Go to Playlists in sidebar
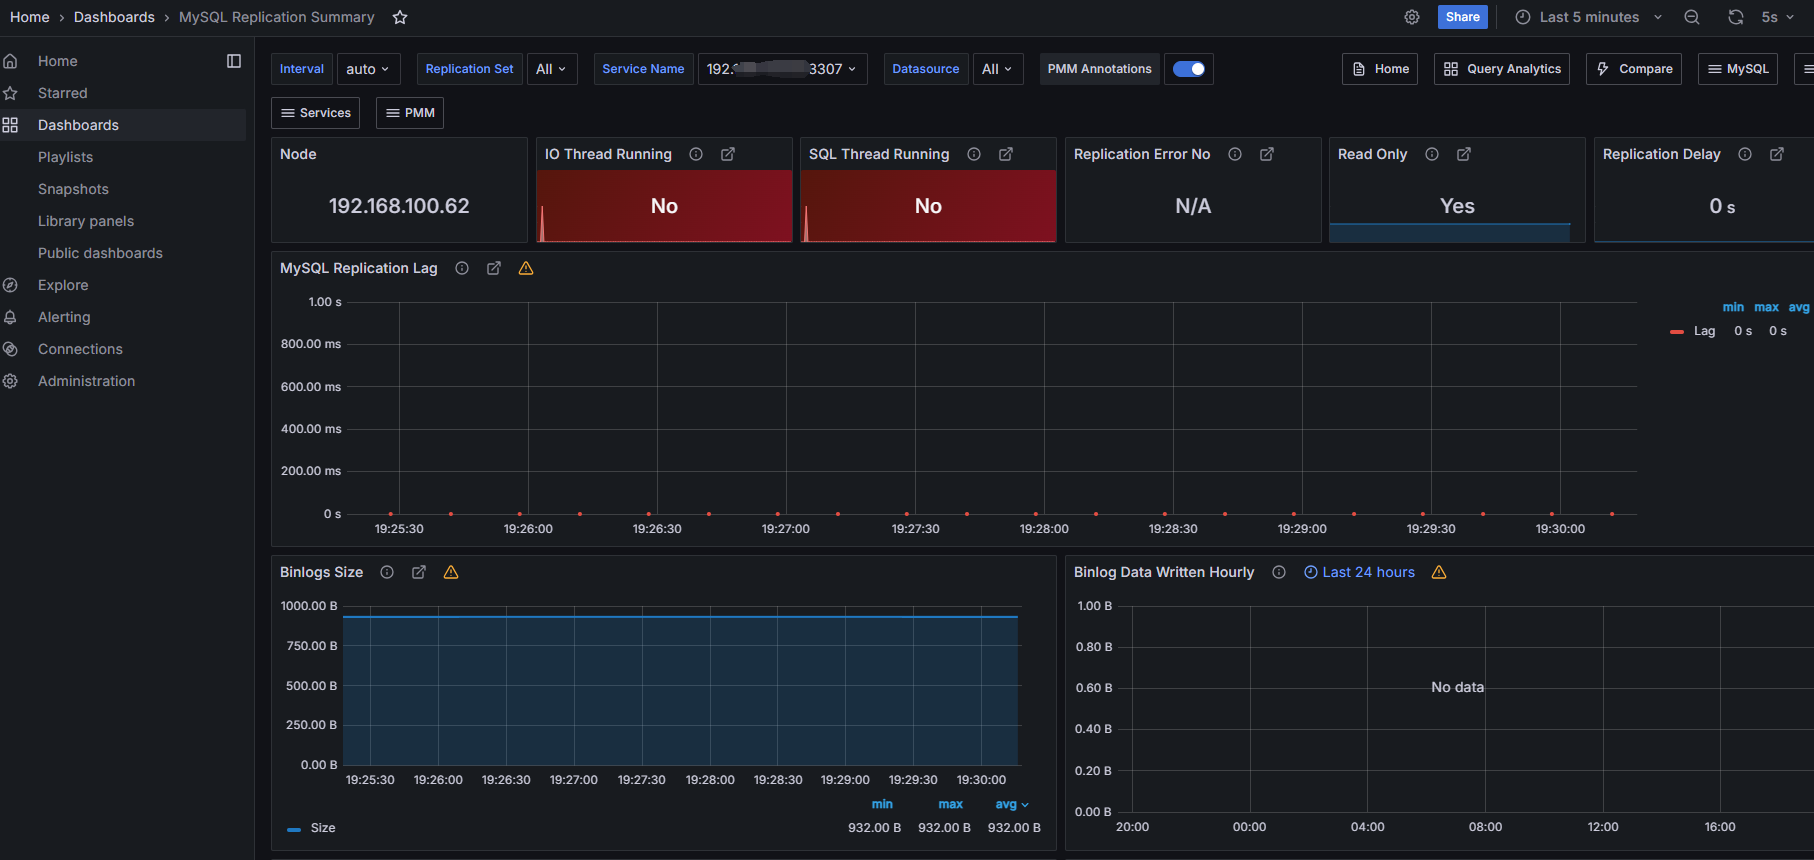The height and width of the screenshot is (860, 1814). pyautogui.click(x=65, y=157)
